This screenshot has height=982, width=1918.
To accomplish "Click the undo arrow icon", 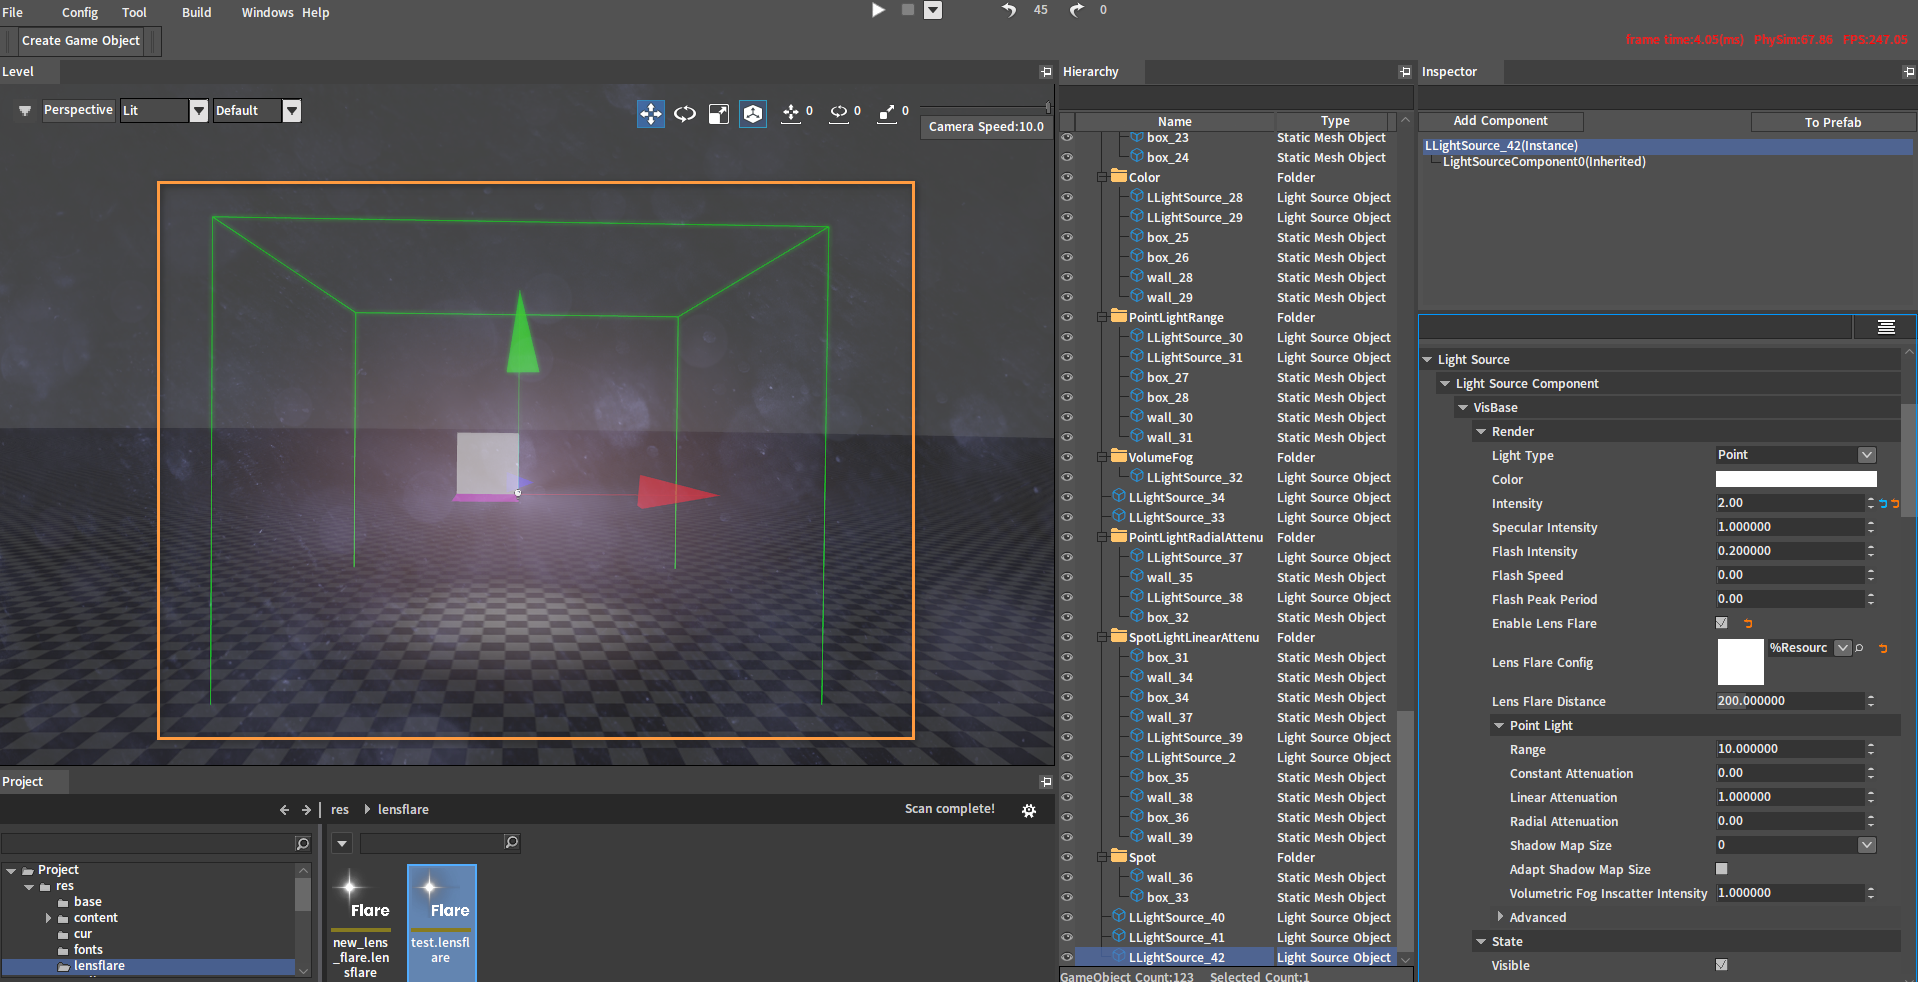I will coord(1009,10).
